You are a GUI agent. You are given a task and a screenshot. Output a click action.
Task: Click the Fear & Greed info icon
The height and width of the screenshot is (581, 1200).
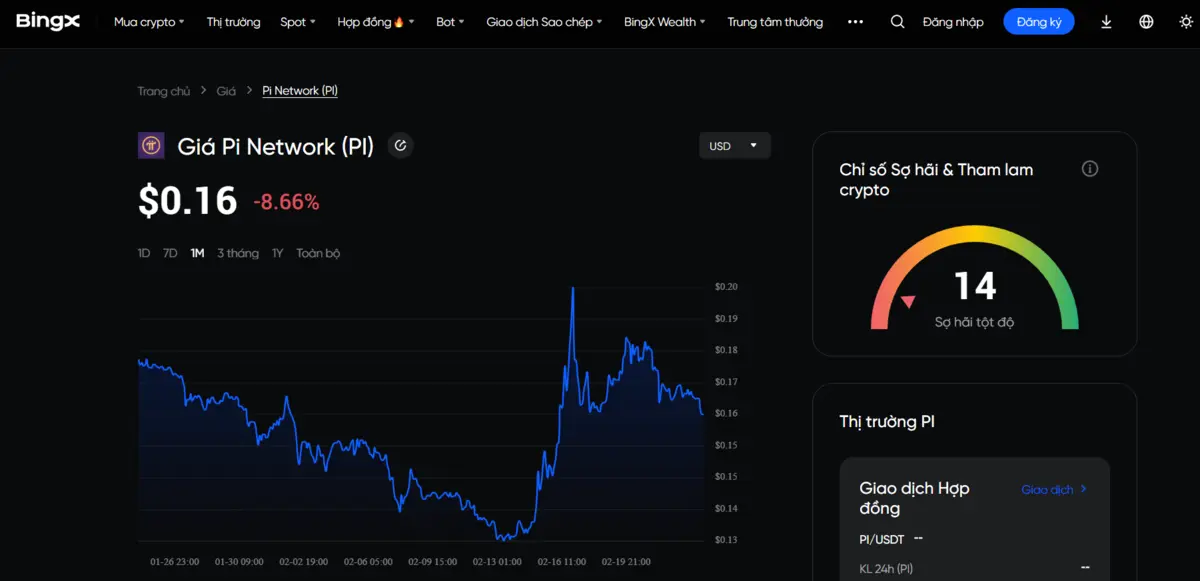tap(1090, 169)
